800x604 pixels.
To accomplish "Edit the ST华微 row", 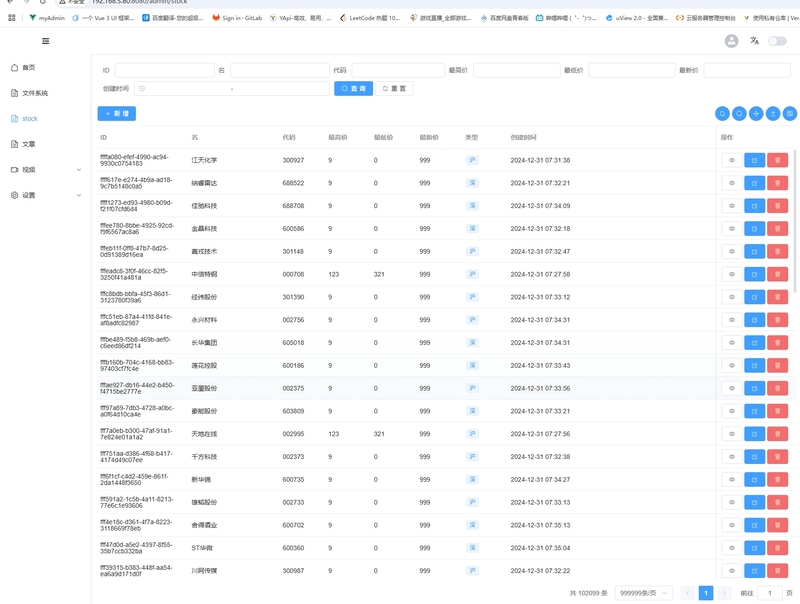I will [x=755, y=548].
